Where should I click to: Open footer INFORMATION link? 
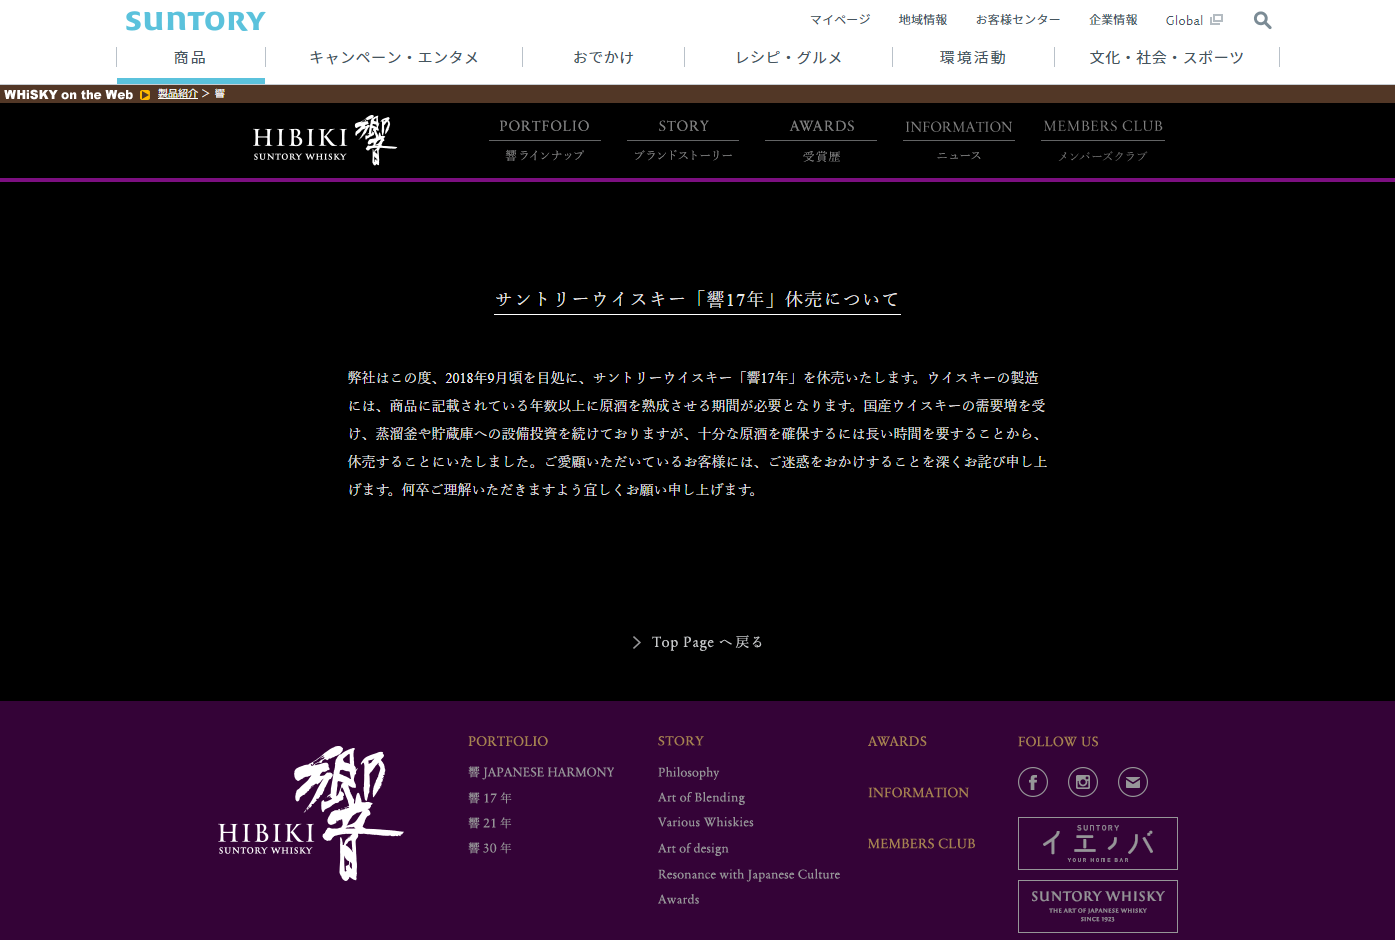tap(918, 792)
